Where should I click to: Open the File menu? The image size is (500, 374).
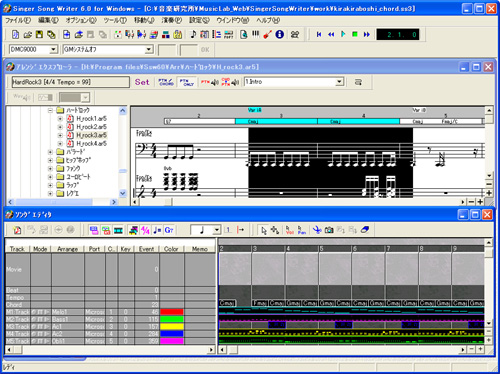[18, 20]
